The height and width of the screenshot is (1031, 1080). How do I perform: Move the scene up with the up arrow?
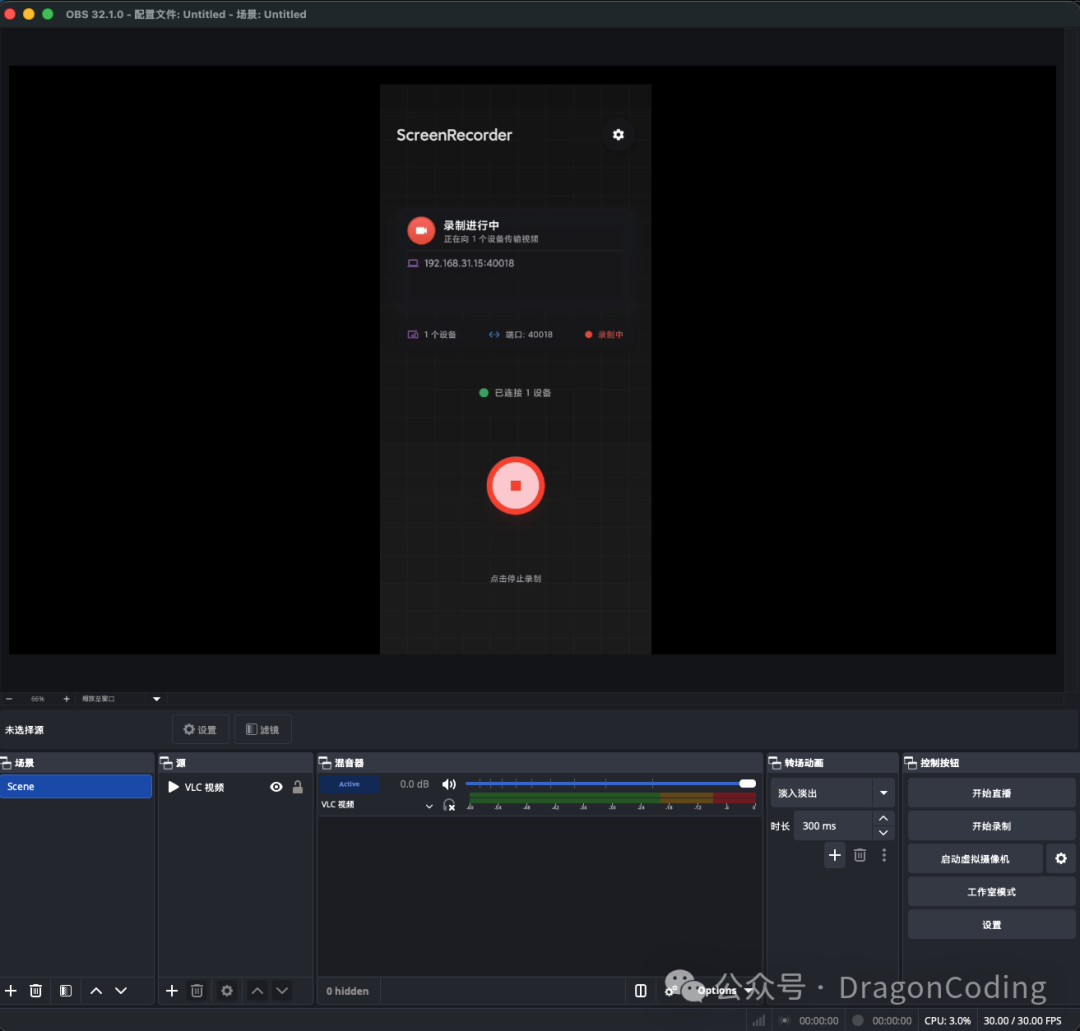pyautogui.click(x=96, y=991)
